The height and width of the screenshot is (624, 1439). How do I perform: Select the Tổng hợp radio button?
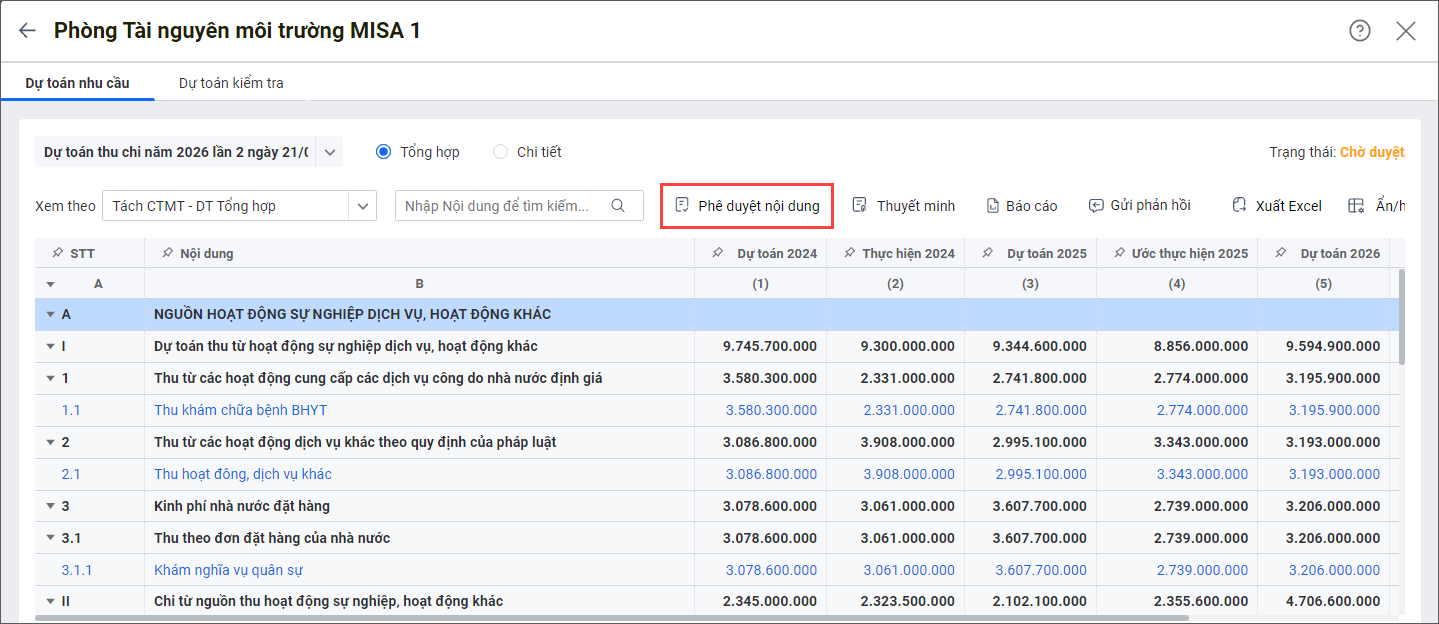(383, 152)
